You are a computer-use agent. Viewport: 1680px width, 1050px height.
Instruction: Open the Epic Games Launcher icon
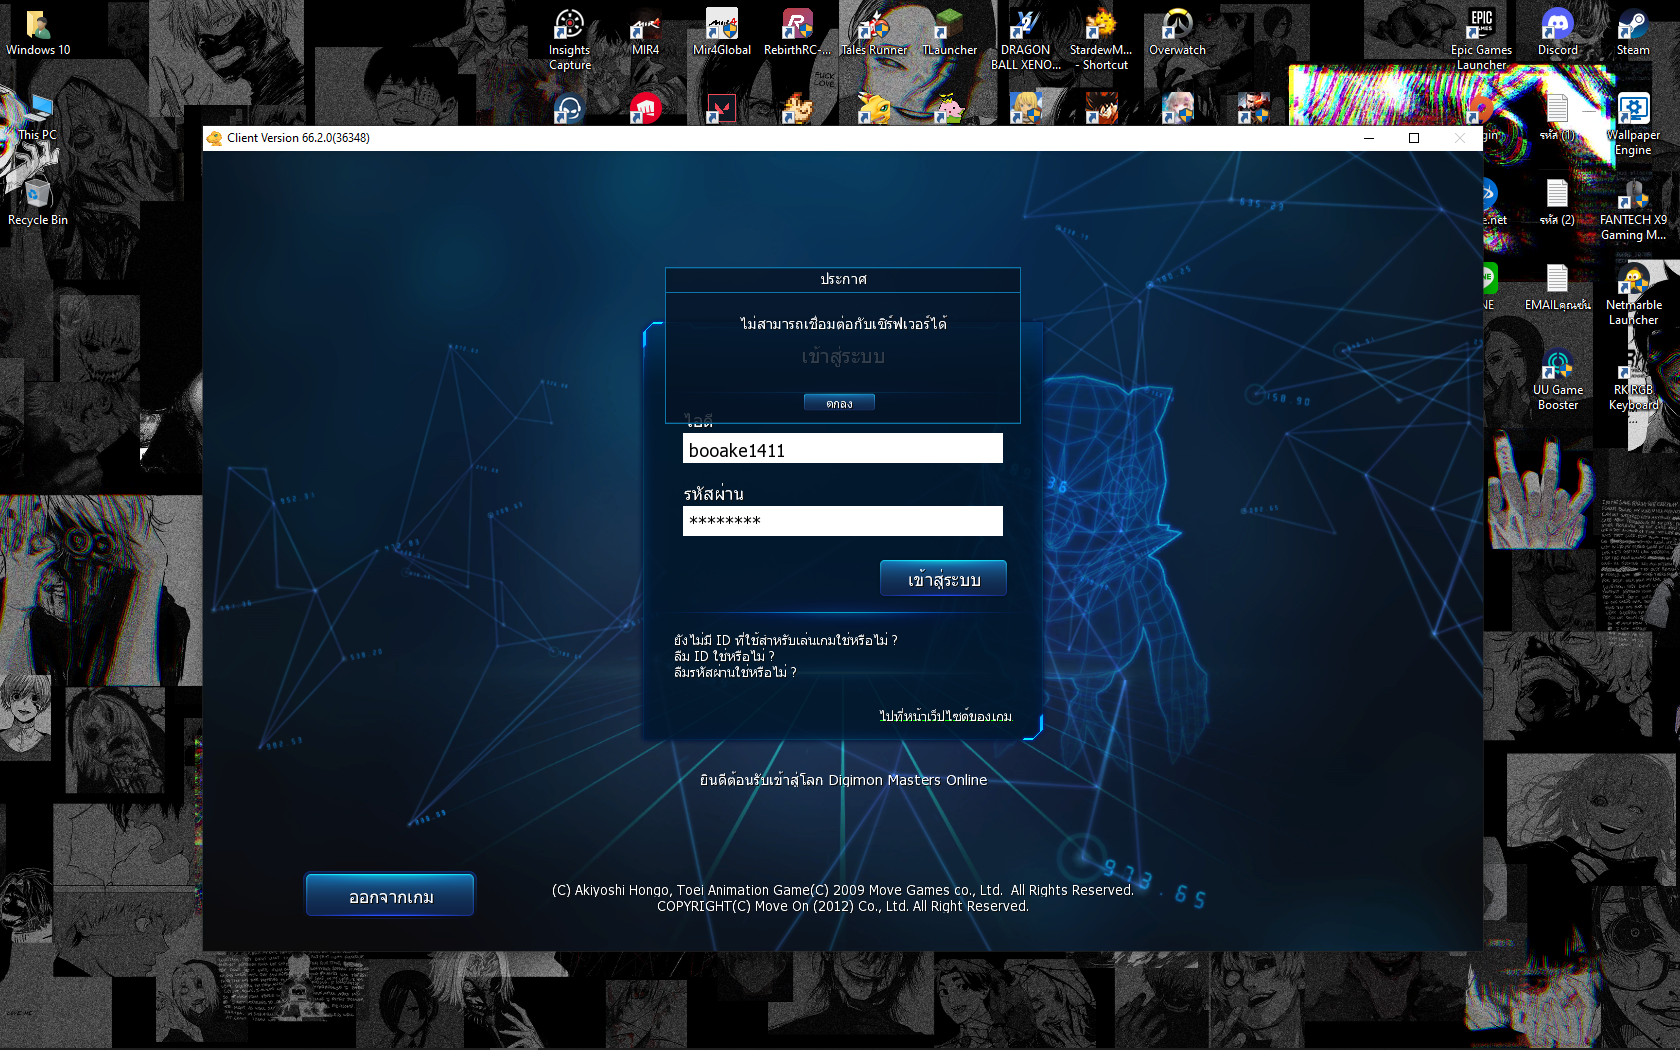click(x=1481, y=30)
